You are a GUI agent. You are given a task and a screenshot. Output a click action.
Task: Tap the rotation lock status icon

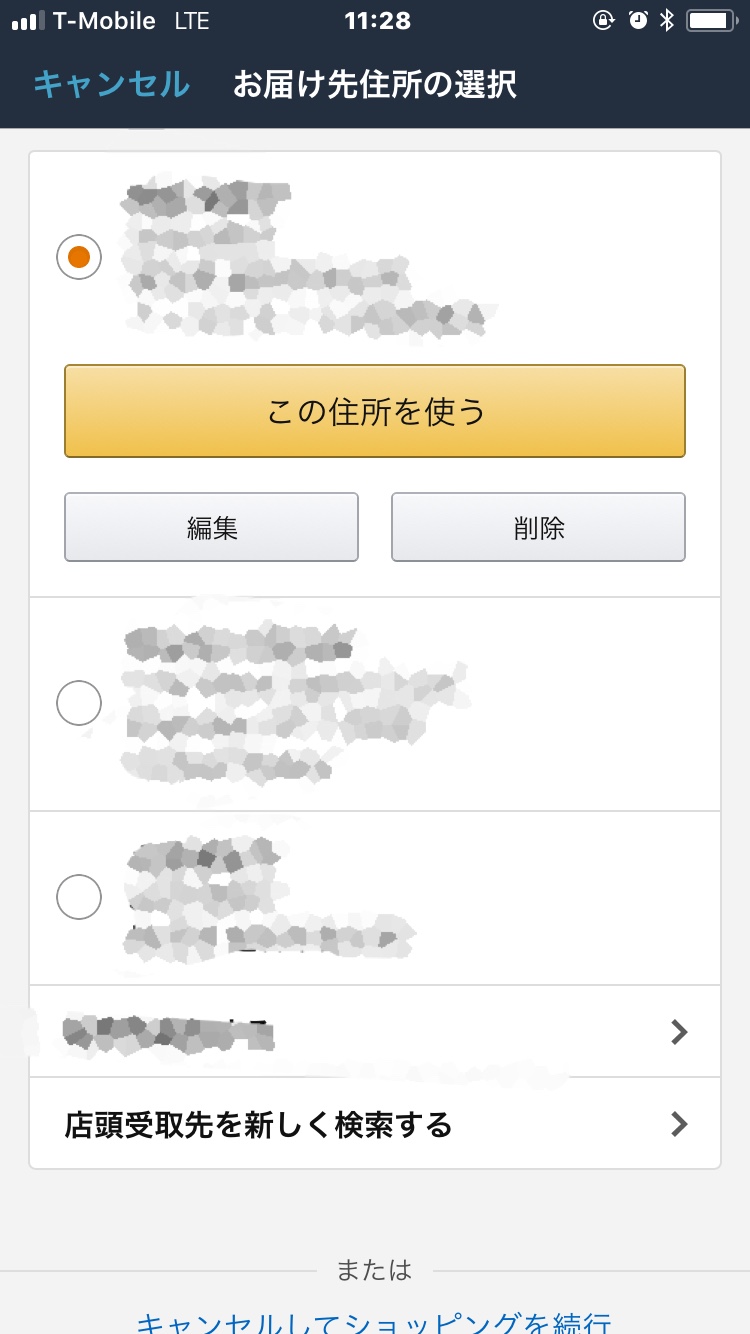pyautogui.click(x=603, y=20)
